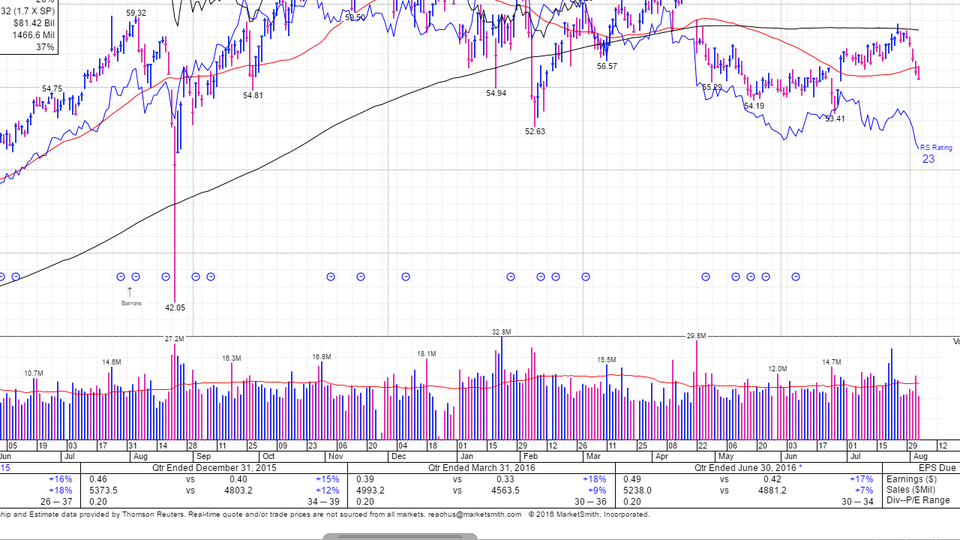Click circle marker above the Aug 14 date
The image size is (960, 540).
click(x=165, y=277)
